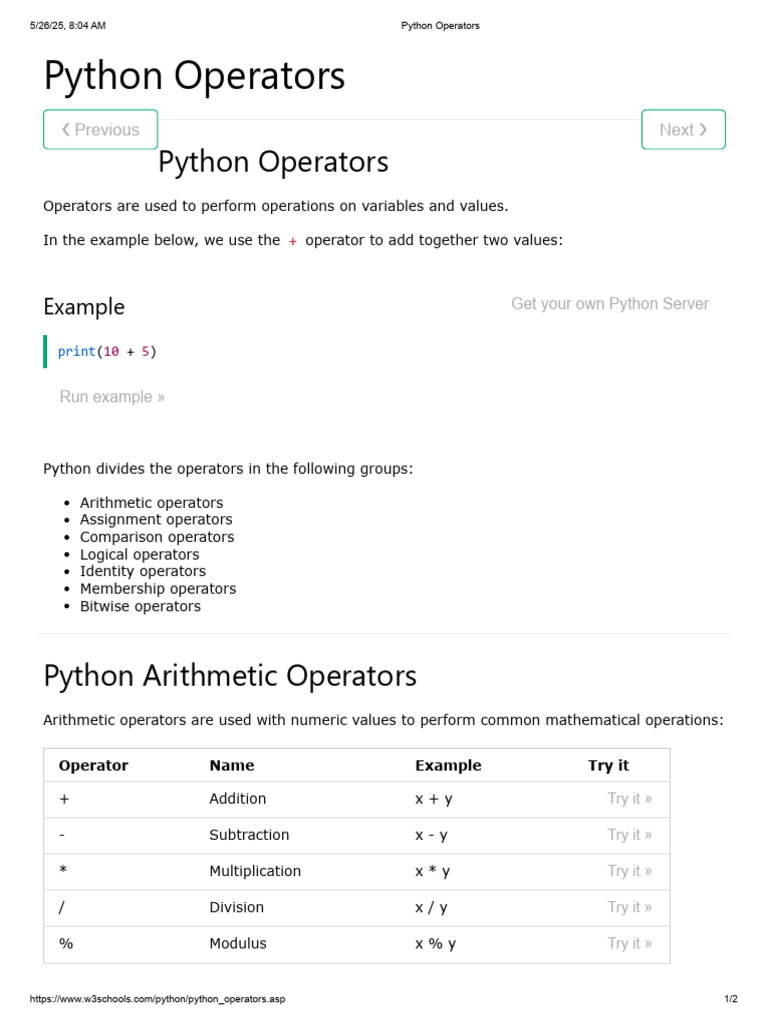Open the Get your own Python Server link
The height and width of the screenshot is (1024, 768).
coord(609,304)
